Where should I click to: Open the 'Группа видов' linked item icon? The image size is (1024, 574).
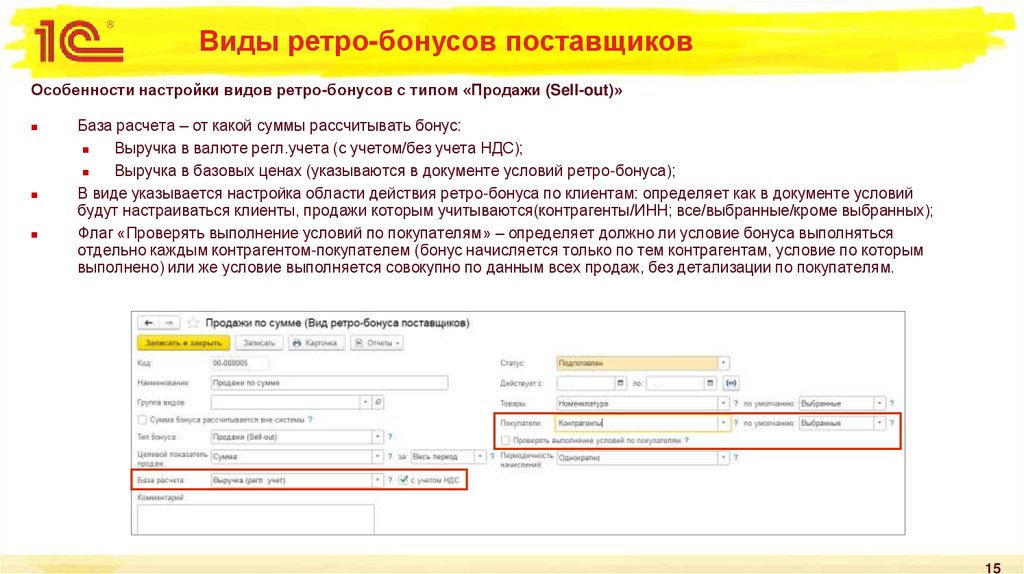[x=377, y=402]
